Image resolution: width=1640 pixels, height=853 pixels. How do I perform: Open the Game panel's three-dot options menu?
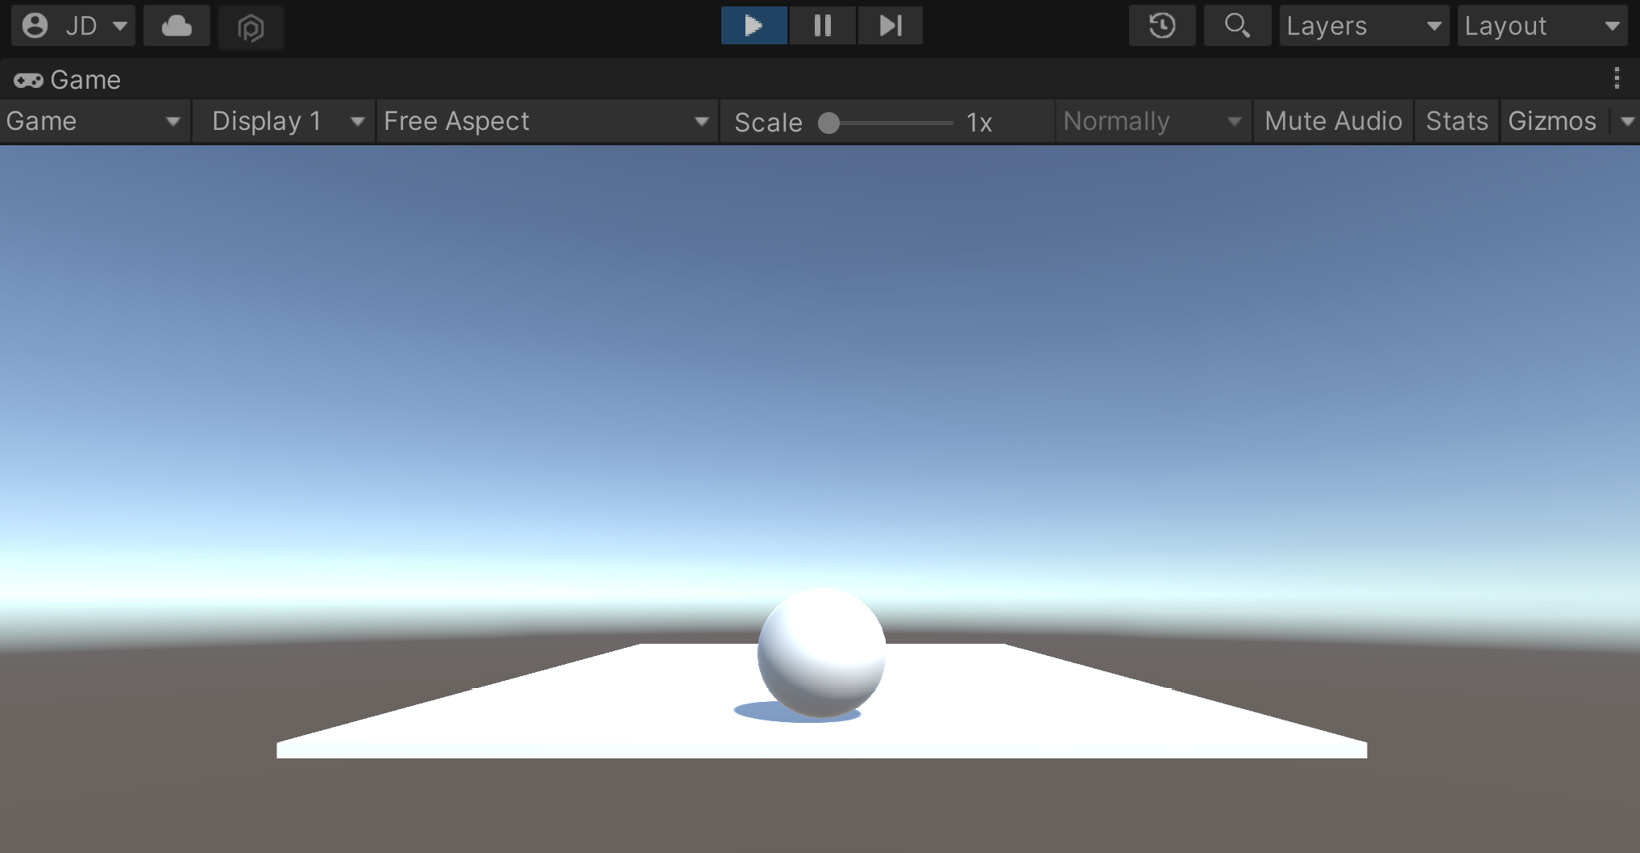[x=1617, y=79]
